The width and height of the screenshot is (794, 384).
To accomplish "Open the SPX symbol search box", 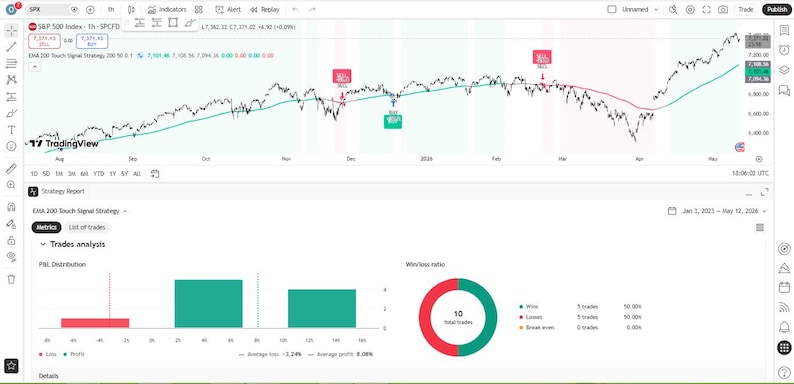I will (x=52, y=9).
